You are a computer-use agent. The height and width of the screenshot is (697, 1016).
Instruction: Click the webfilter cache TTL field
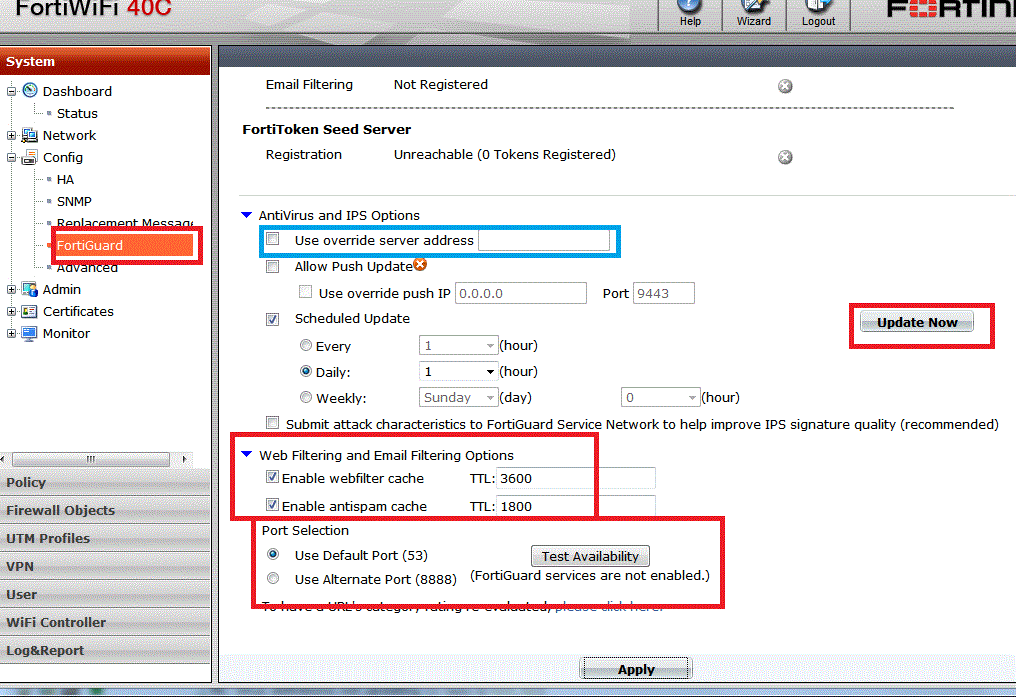tap(575, 478)
